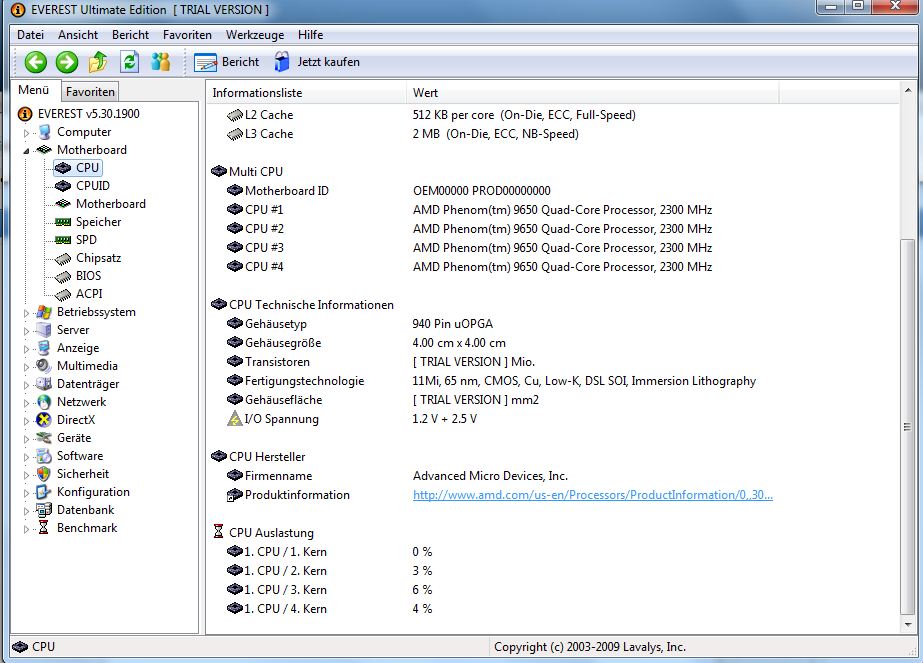Click the Jetzt kaufen toolbar button
This screenshot has width=923, height=663.
pyautogui.click(x=317, y=62)
